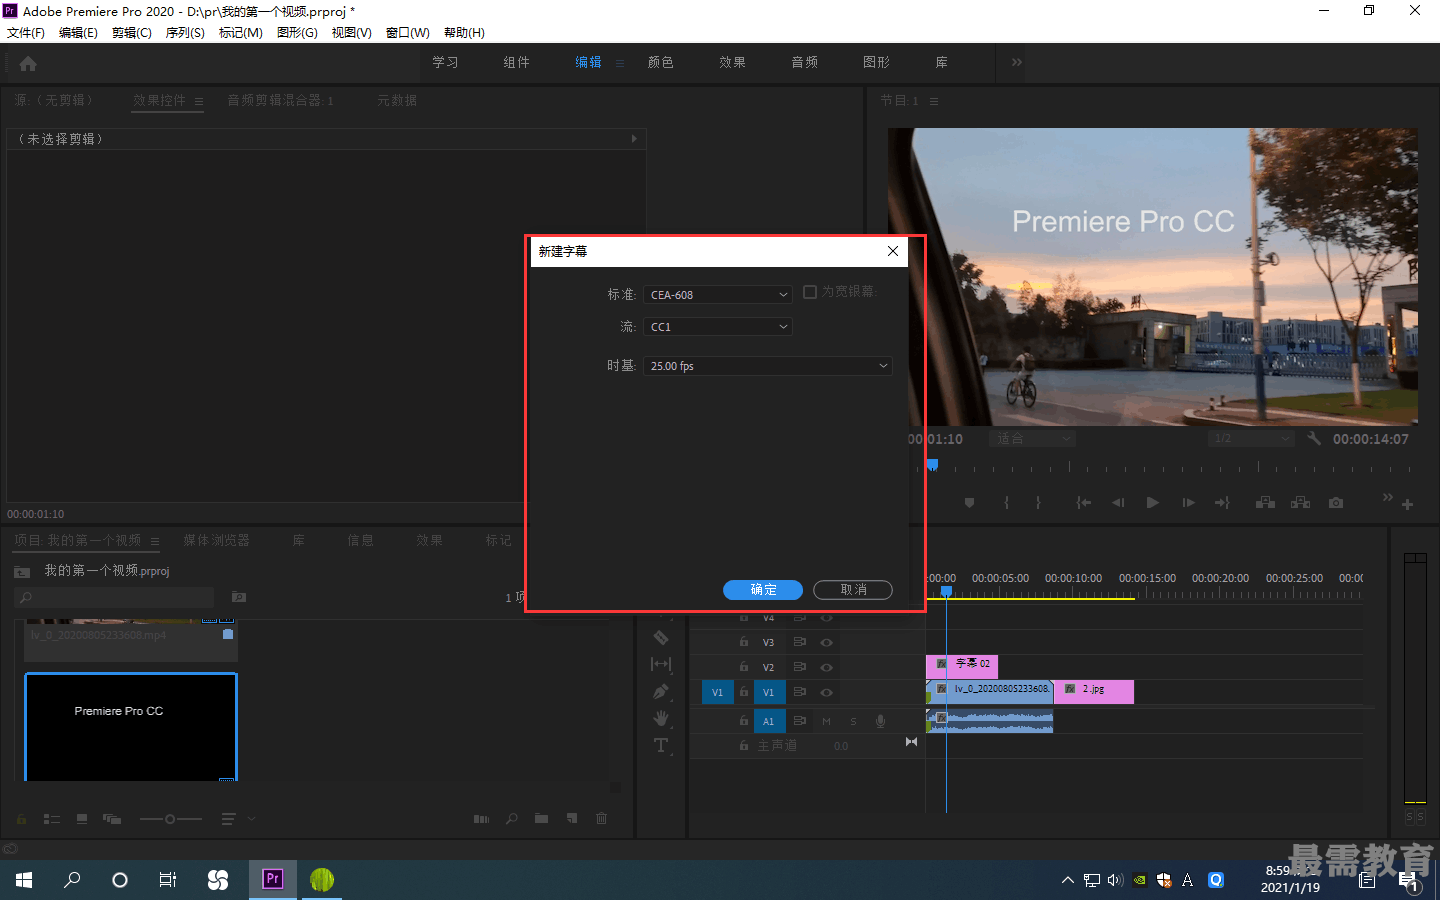Open the 剪辑(C) menu
Screen dimensions: 1440x900
(132, 33)
